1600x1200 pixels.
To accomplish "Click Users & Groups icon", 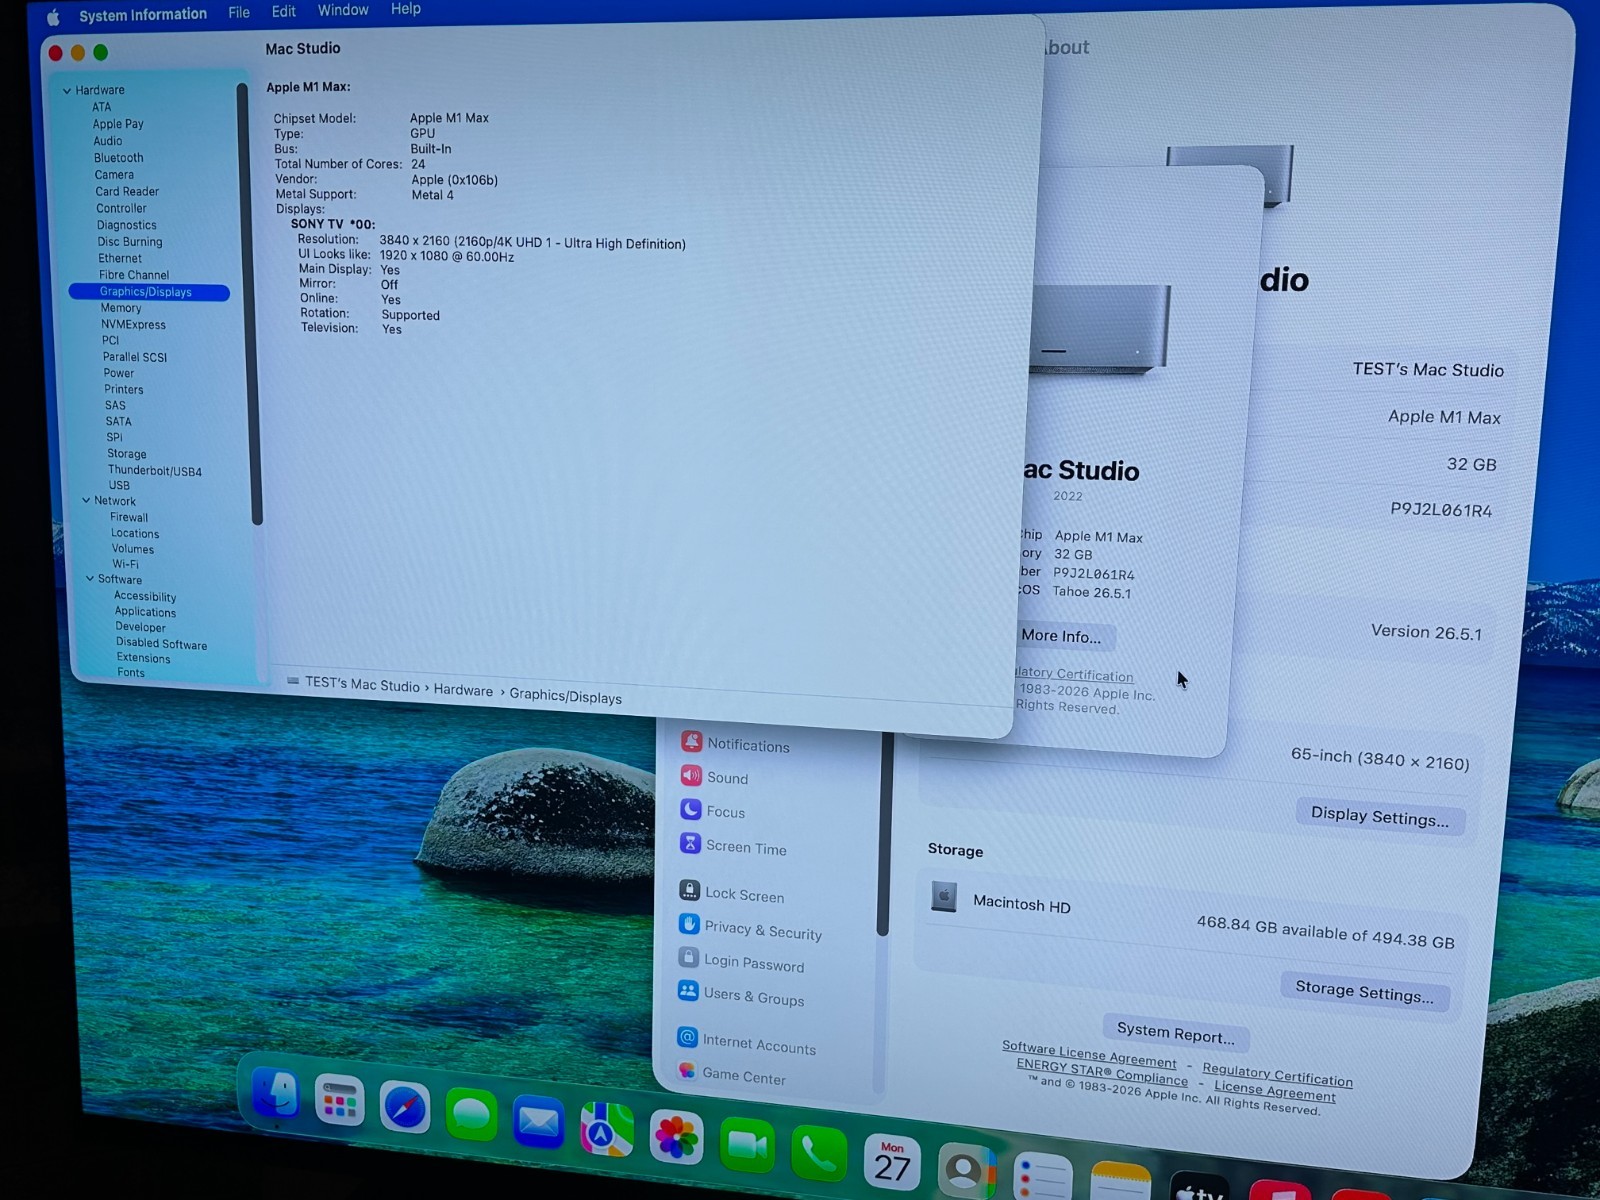I will (687, 991).
